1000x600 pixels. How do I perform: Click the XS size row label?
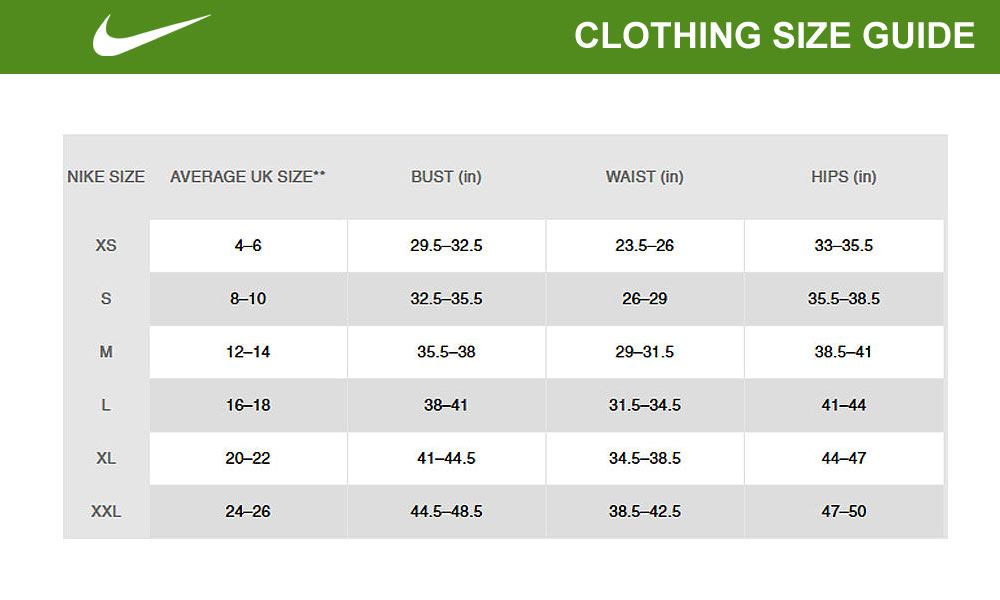pyautogui.click(x=106, y=246)
